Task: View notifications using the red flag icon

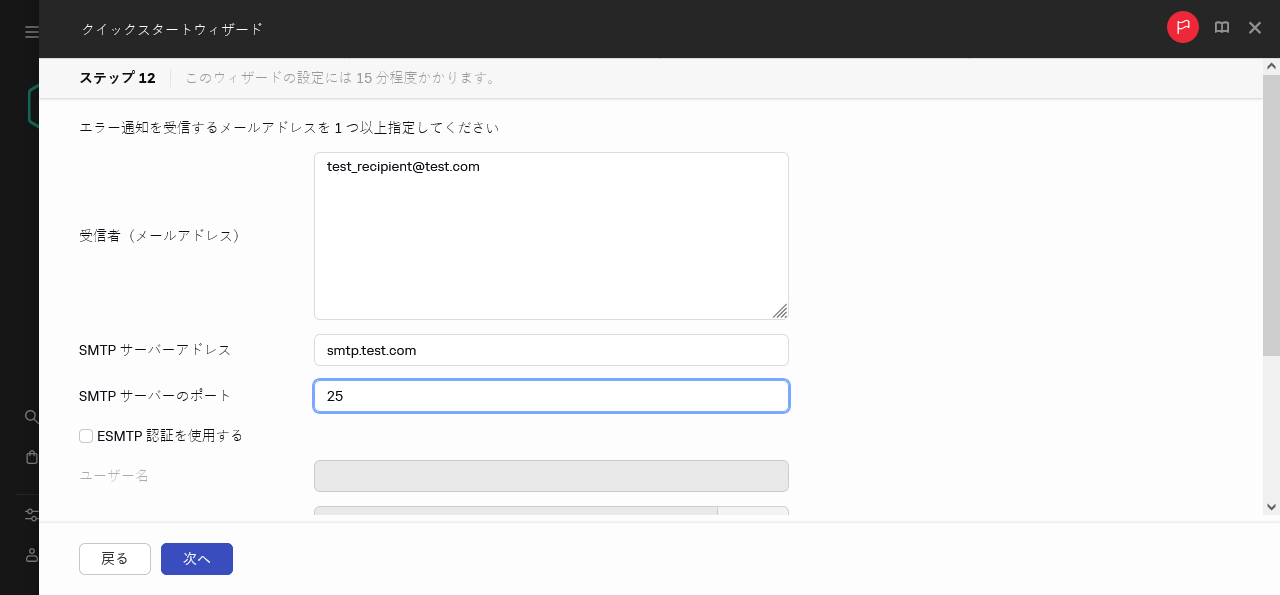Action: pyautogui.click(x=1182, y=27)
